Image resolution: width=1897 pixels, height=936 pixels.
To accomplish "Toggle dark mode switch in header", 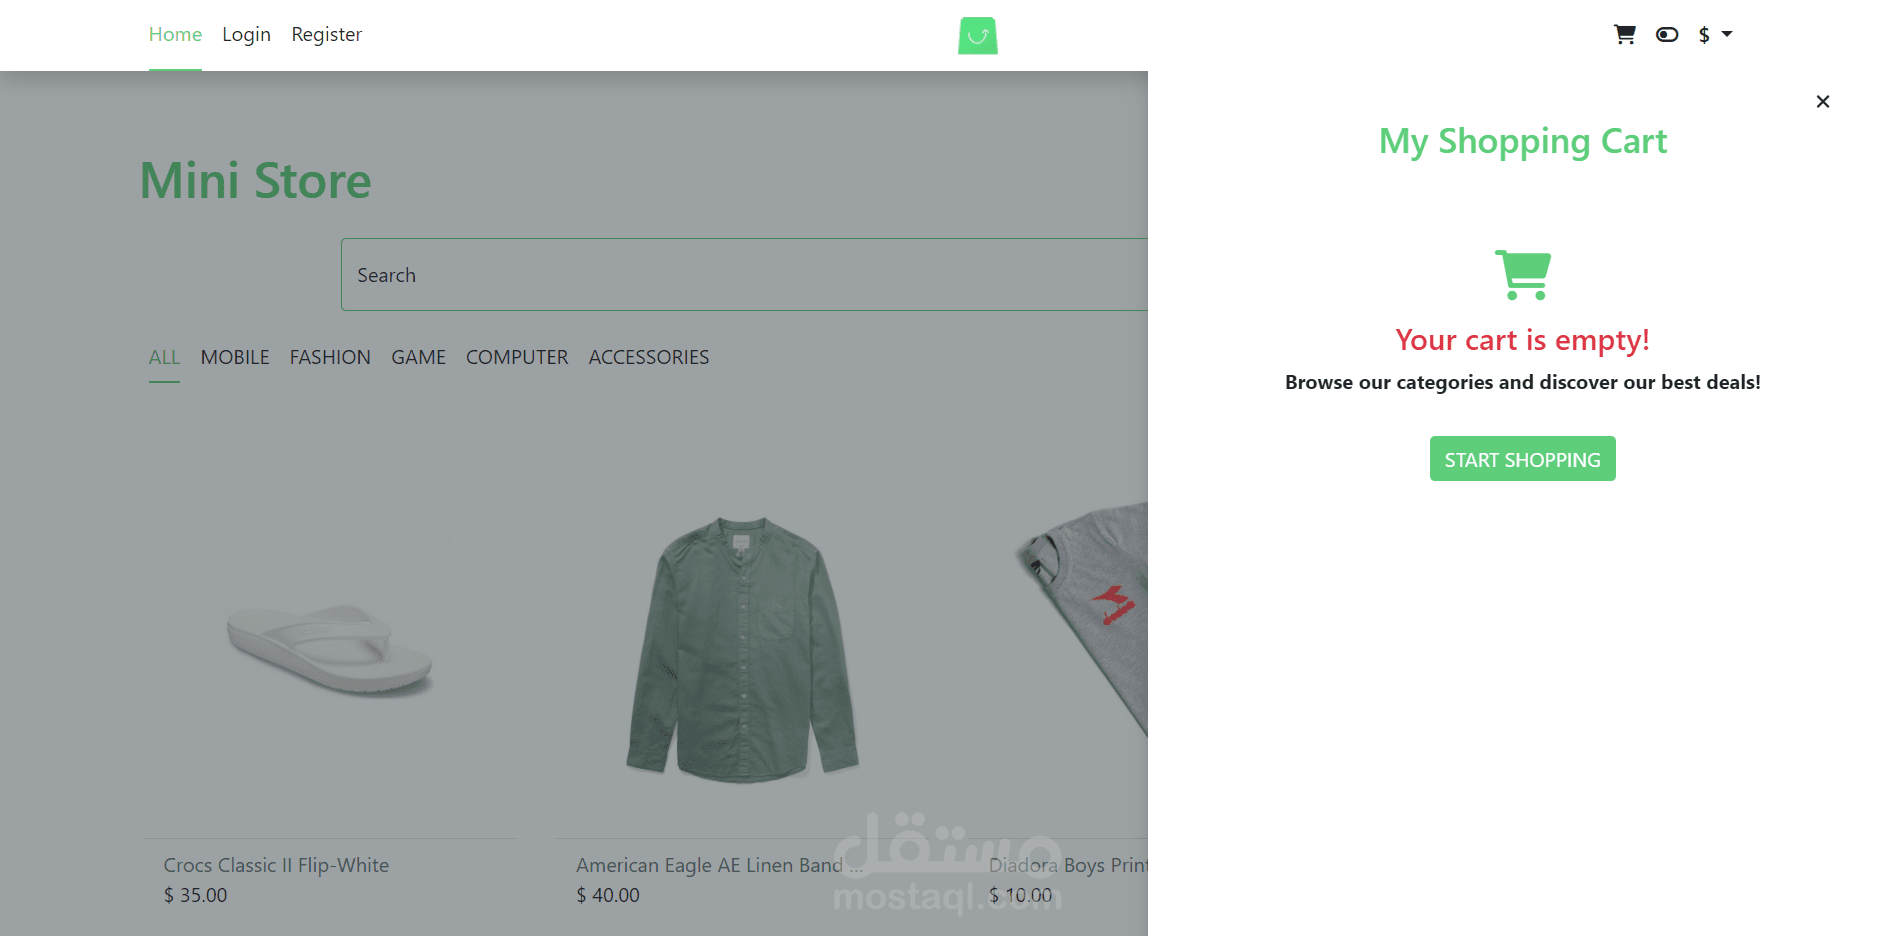I will pyautogui.click(x=1667, y=35).
